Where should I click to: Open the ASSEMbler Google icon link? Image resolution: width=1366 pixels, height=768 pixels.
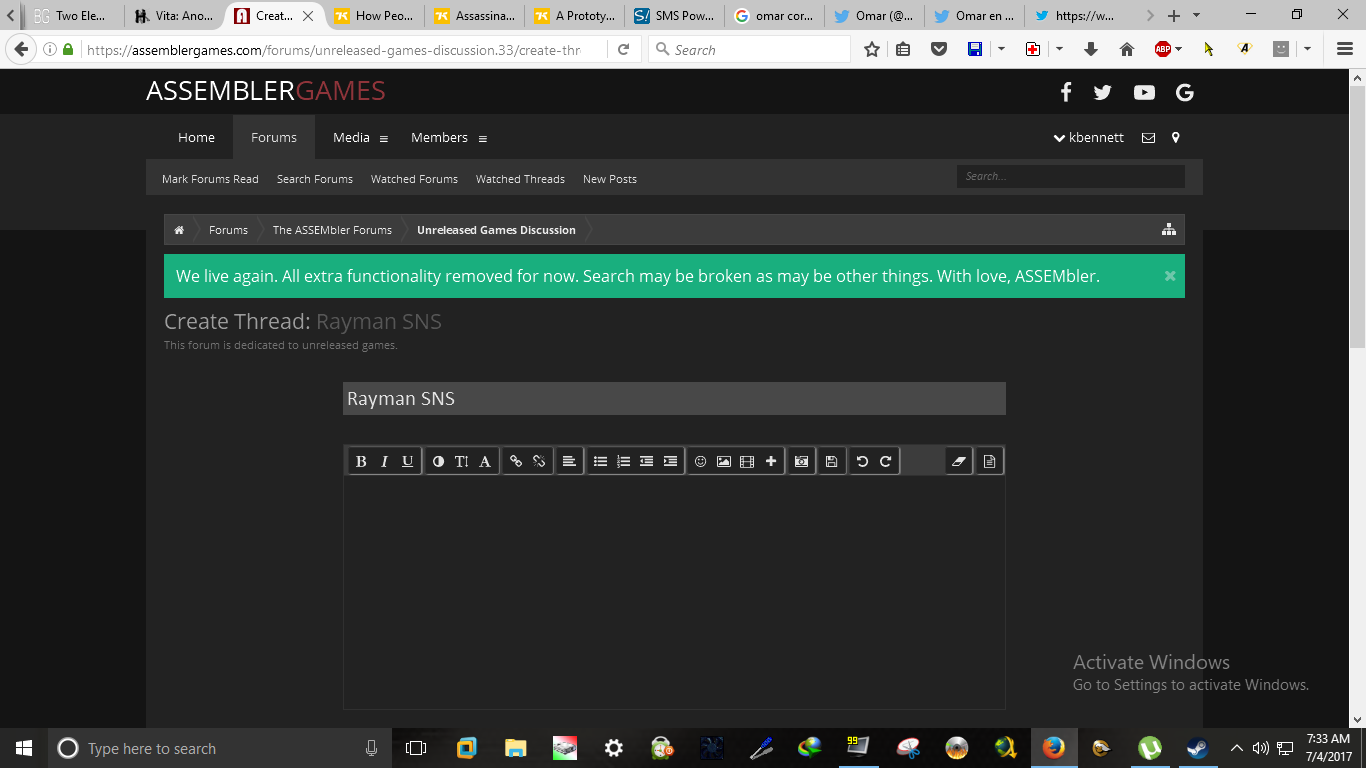point(1185,92)
